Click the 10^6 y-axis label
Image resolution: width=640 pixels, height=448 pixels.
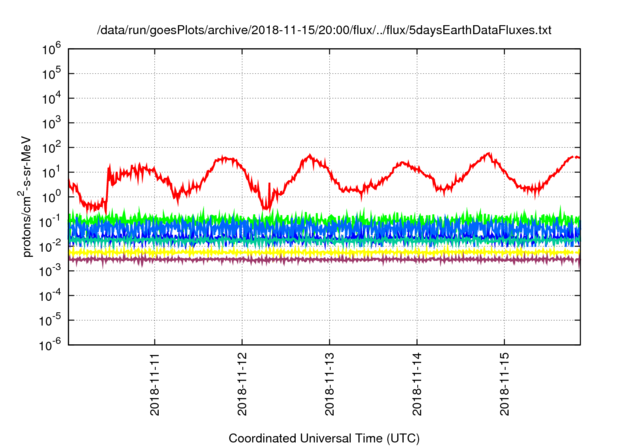click(x=51, y=49)
